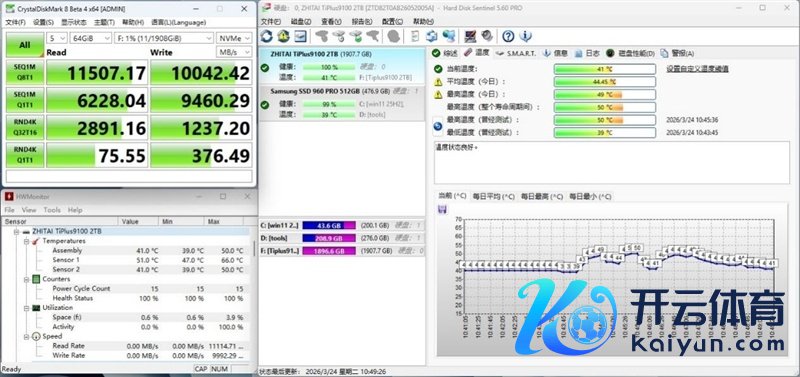
Task: Click the C: [win11 2..] usage bar
Action: [329, 225]
